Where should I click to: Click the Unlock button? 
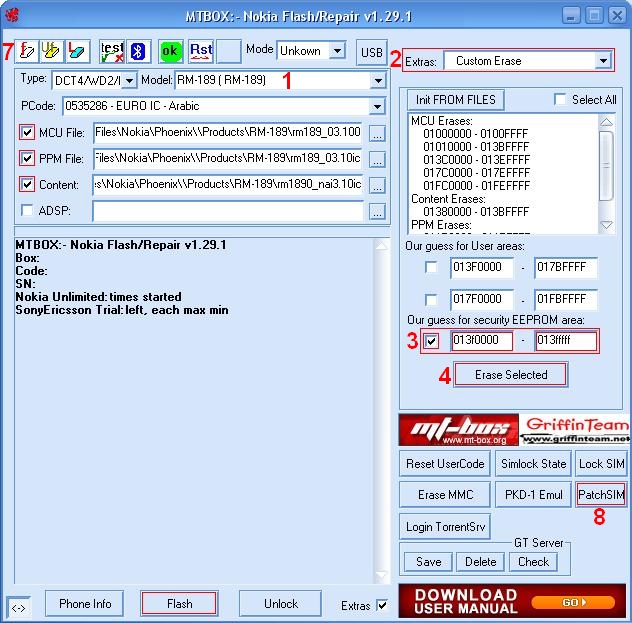click(x=281, y=604)
